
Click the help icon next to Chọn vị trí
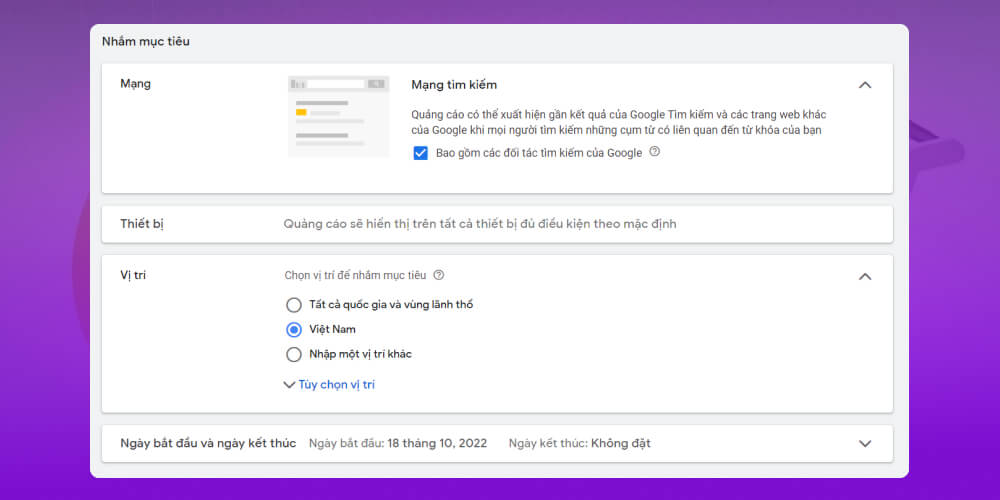pyautogui.click(x=439, y=275)
